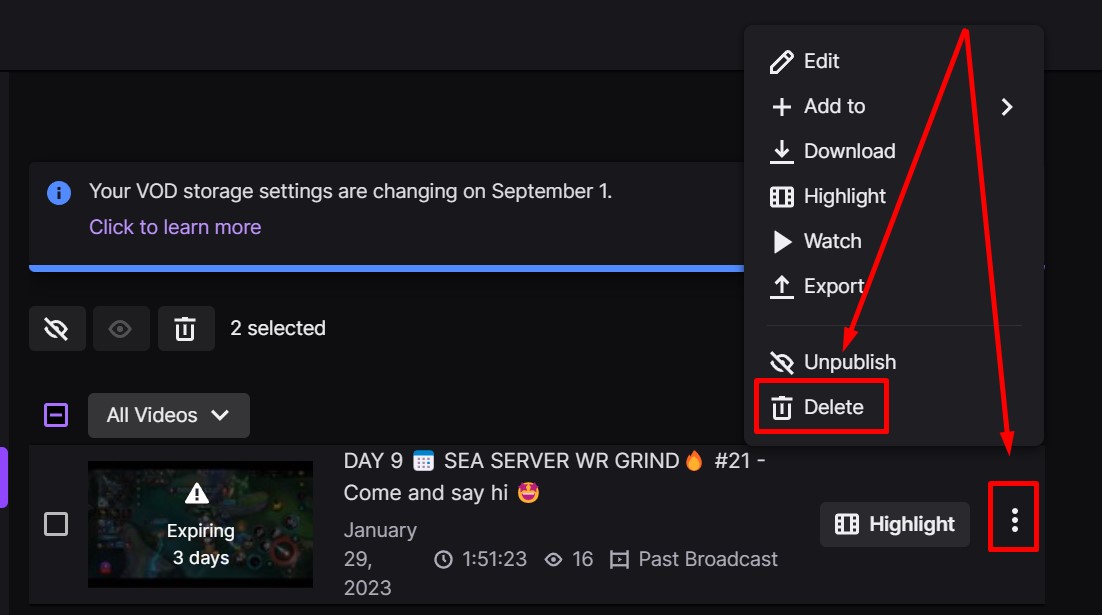
Task: Click the download icon in the context menu
Action: click(x=781, y=151)
